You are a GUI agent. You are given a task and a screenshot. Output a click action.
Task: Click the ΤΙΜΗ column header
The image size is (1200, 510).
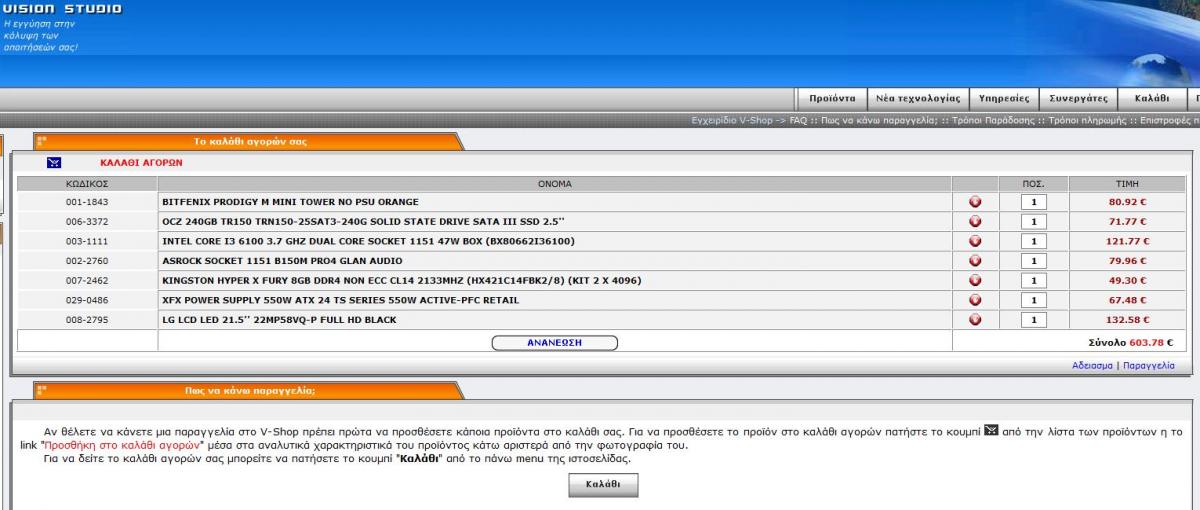tap(1127, 184)
